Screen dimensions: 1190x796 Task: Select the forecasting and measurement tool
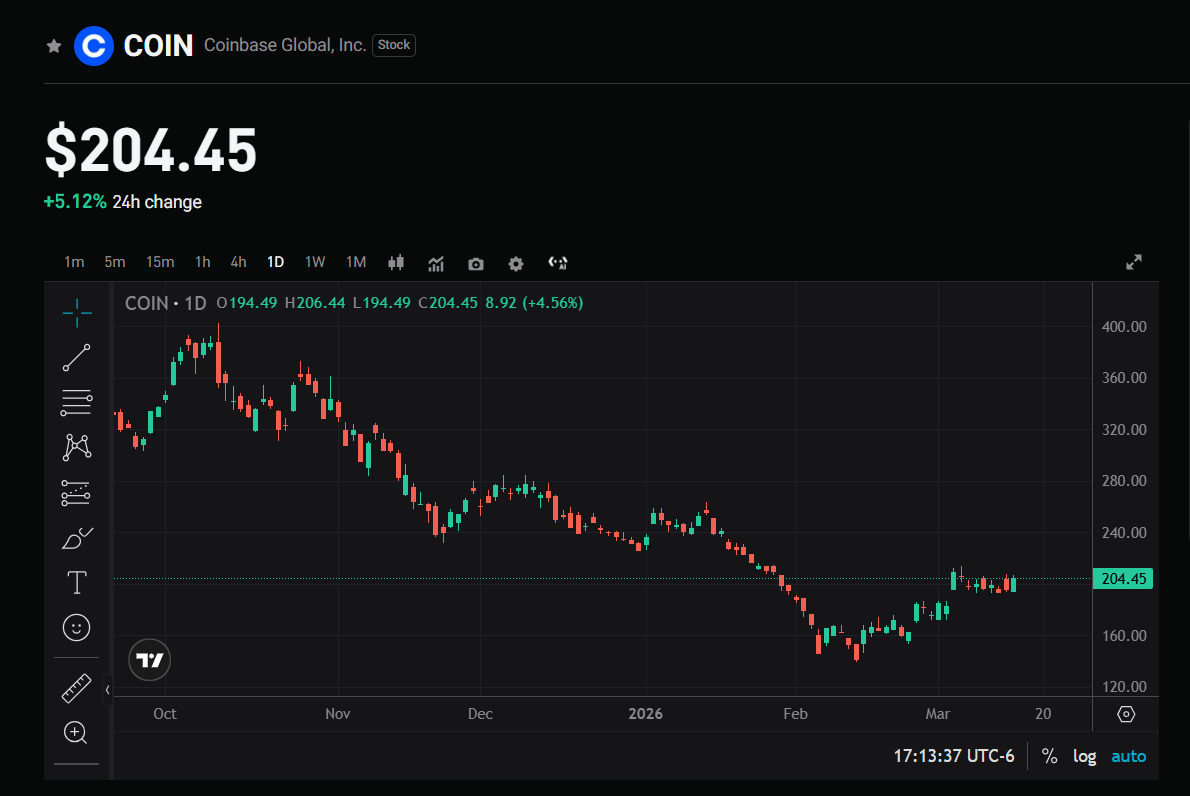[x=76, y=493]
